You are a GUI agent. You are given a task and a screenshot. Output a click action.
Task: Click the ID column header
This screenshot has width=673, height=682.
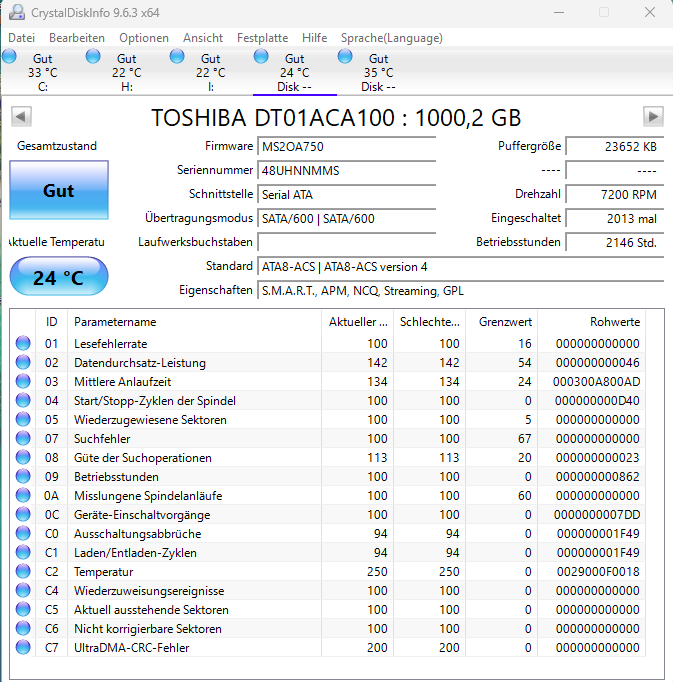pyautogui.click(x=51, y=322)
